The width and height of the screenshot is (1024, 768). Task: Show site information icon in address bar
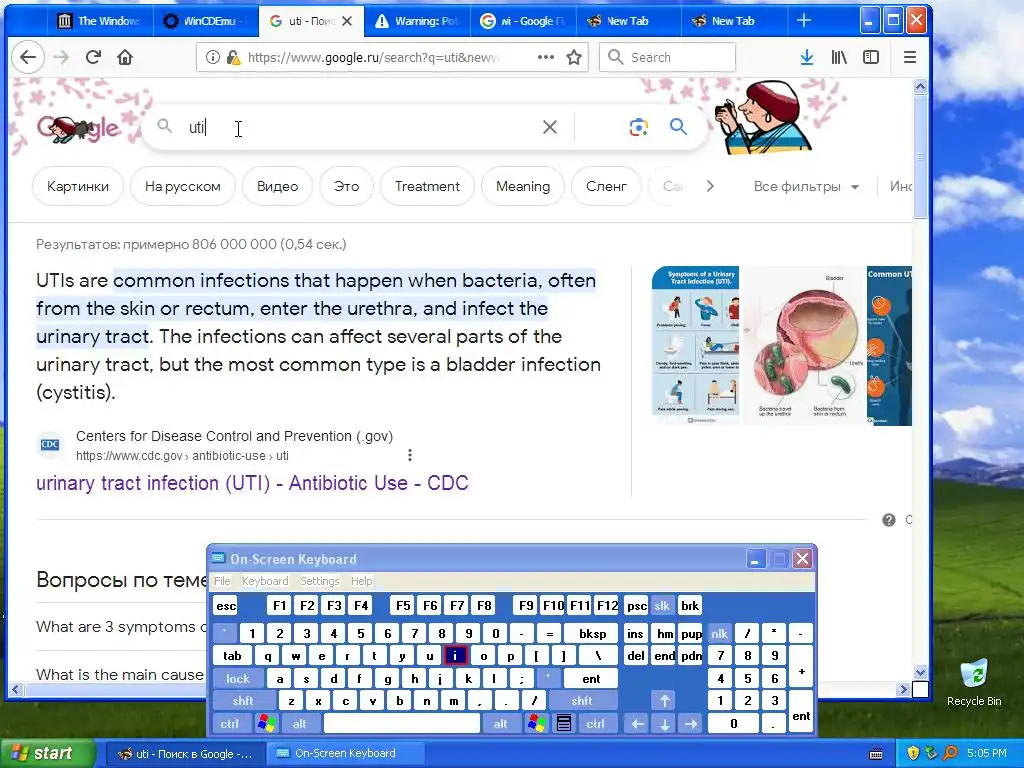212,57
